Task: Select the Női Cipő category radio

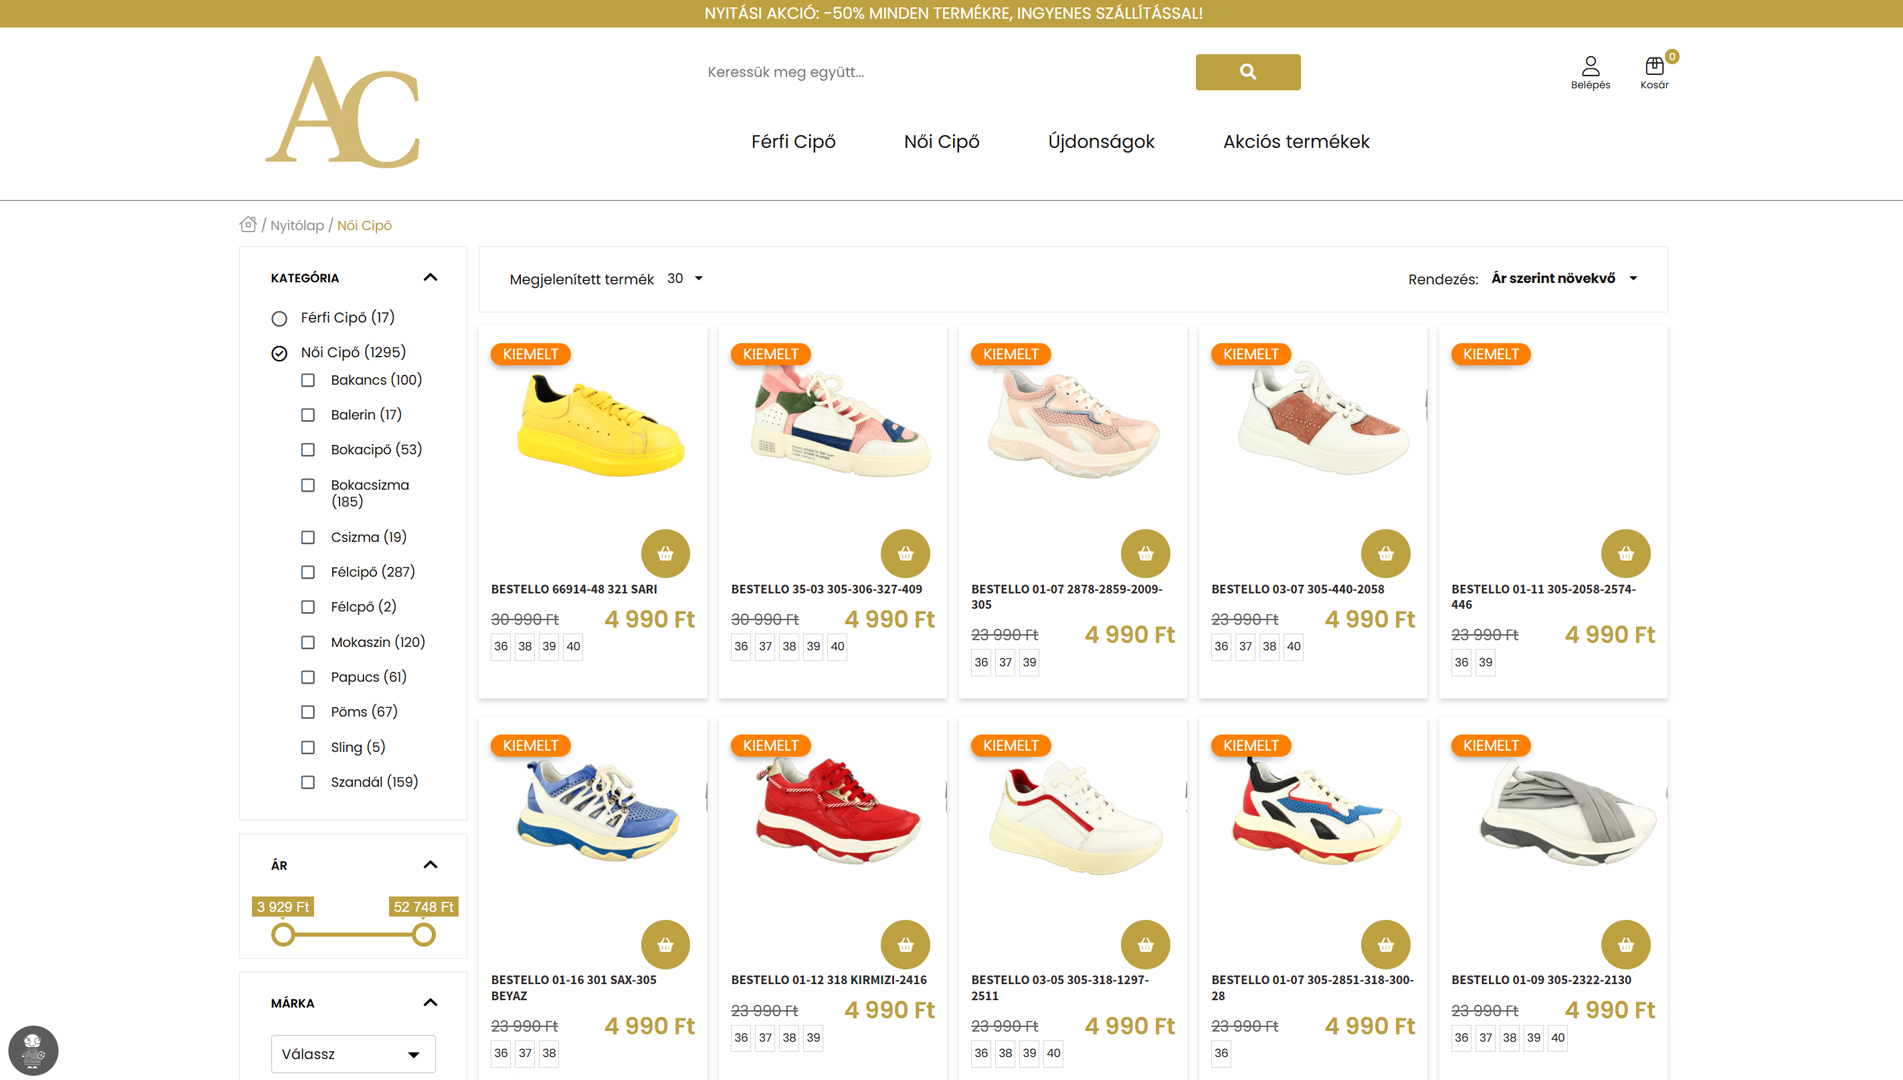Action: [279, 353]
